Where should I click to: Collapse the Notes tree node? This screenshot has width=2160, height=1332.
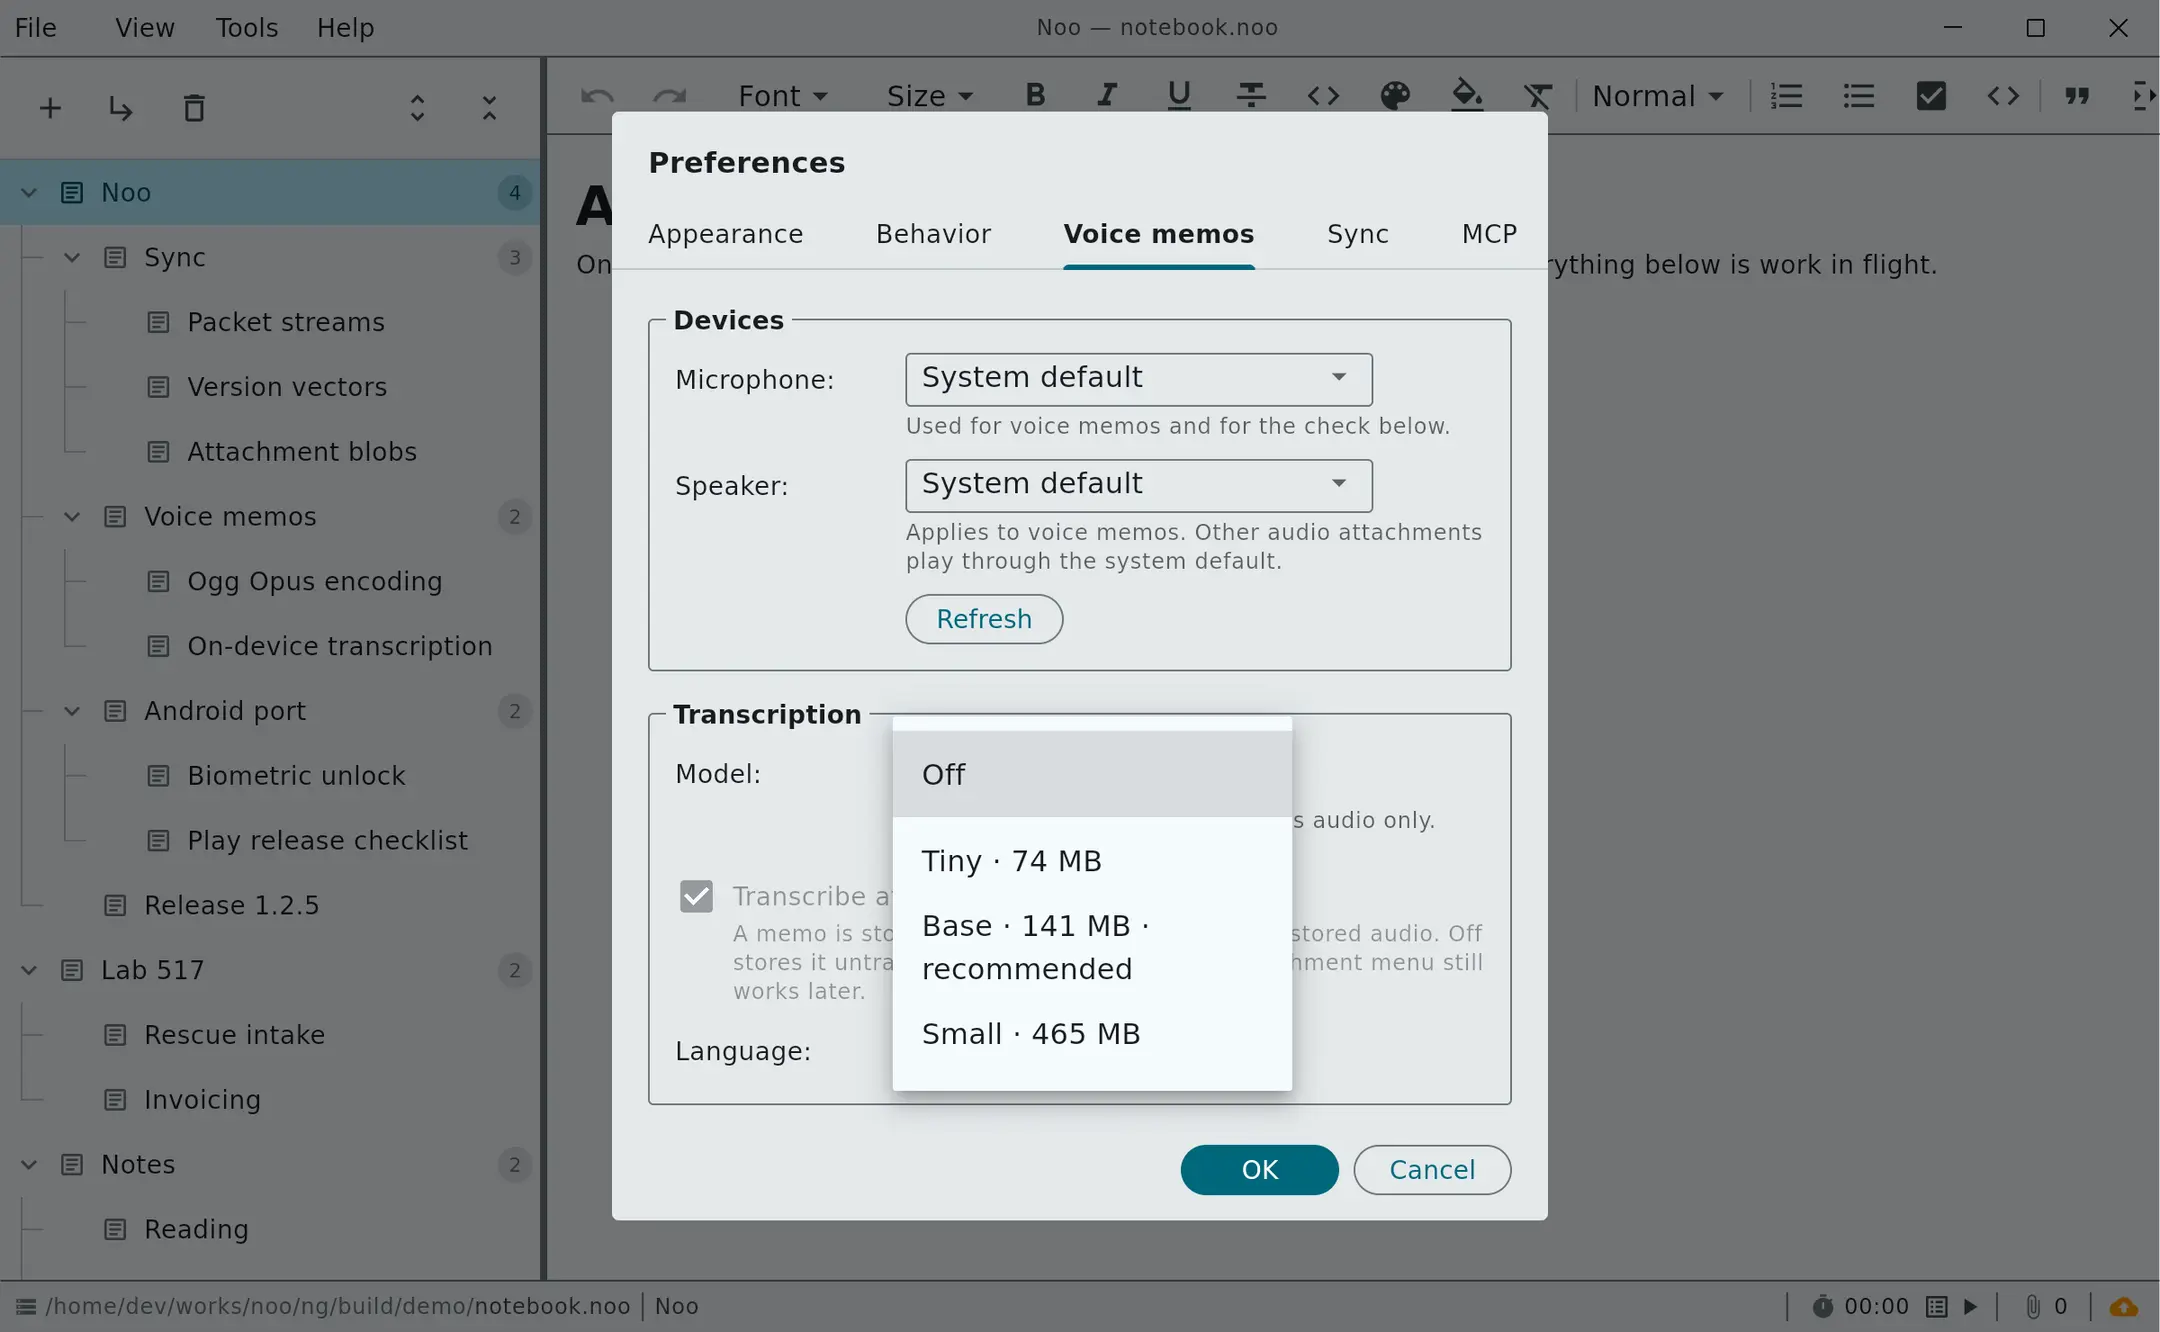tap(29, 1164)
